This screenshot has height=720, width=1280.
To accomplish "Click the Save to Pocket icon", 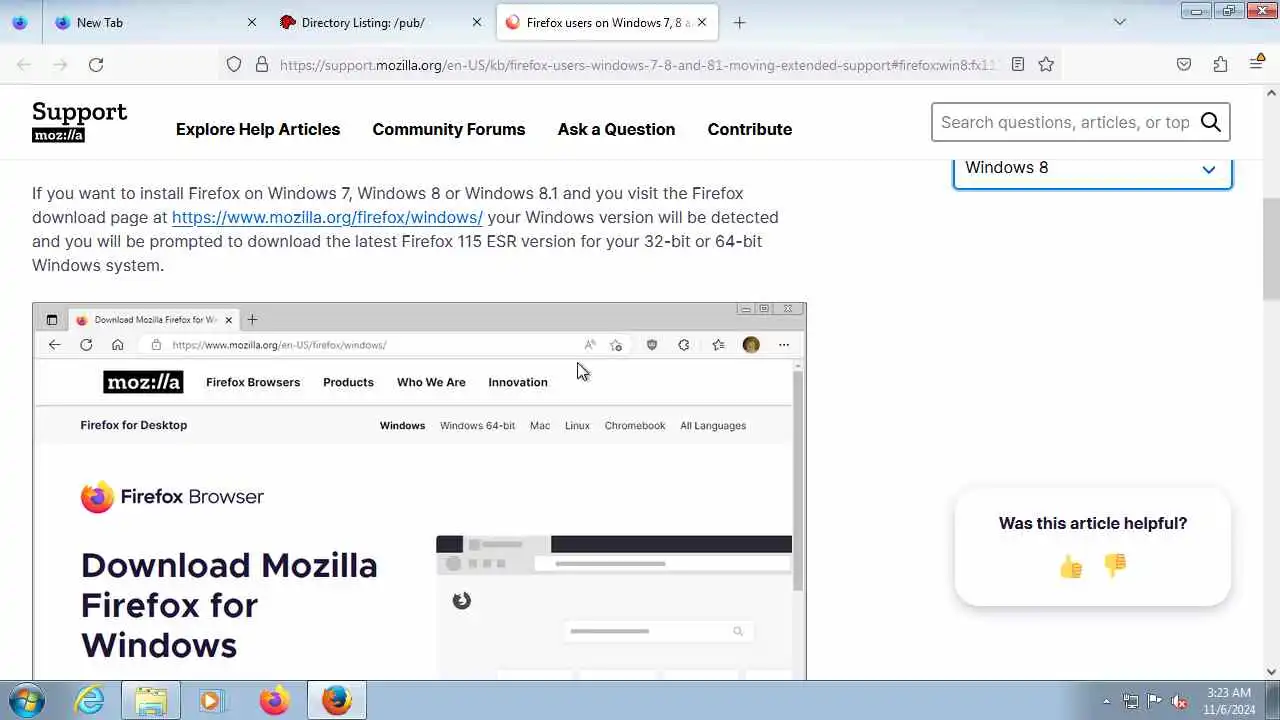I will coord(1184,64).
